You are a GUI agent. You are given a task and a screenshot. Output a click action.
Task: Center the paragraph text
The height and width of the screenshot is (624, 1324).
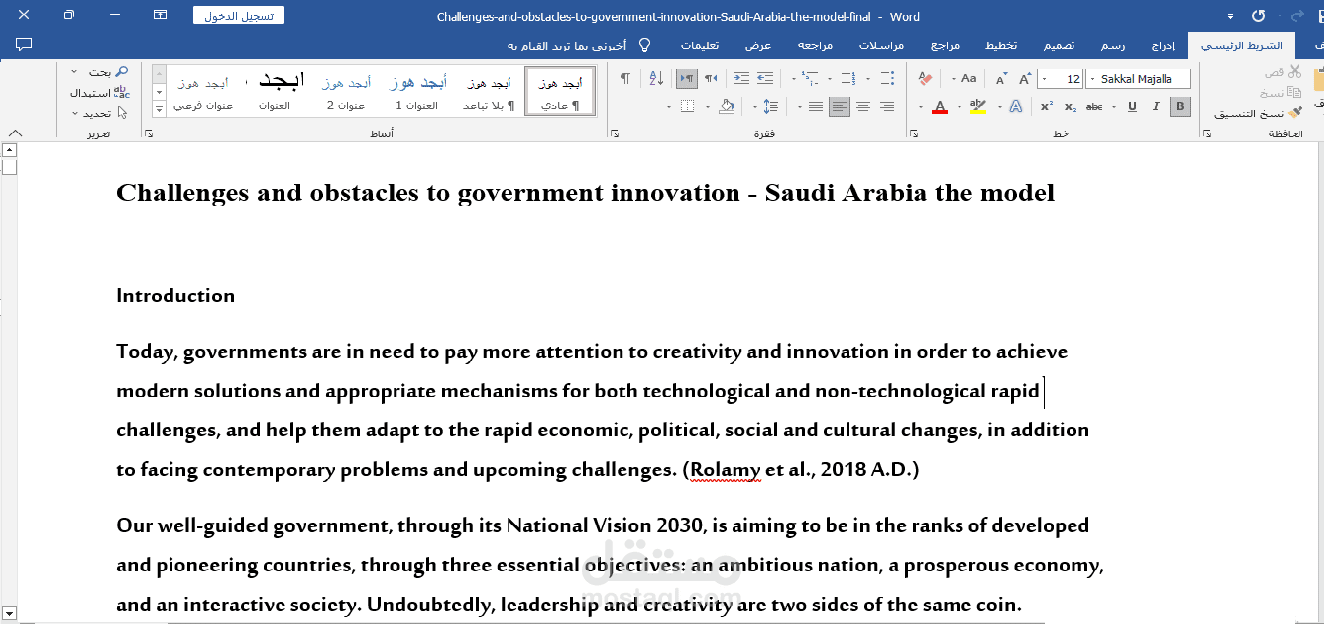click(x=863, y=106)
